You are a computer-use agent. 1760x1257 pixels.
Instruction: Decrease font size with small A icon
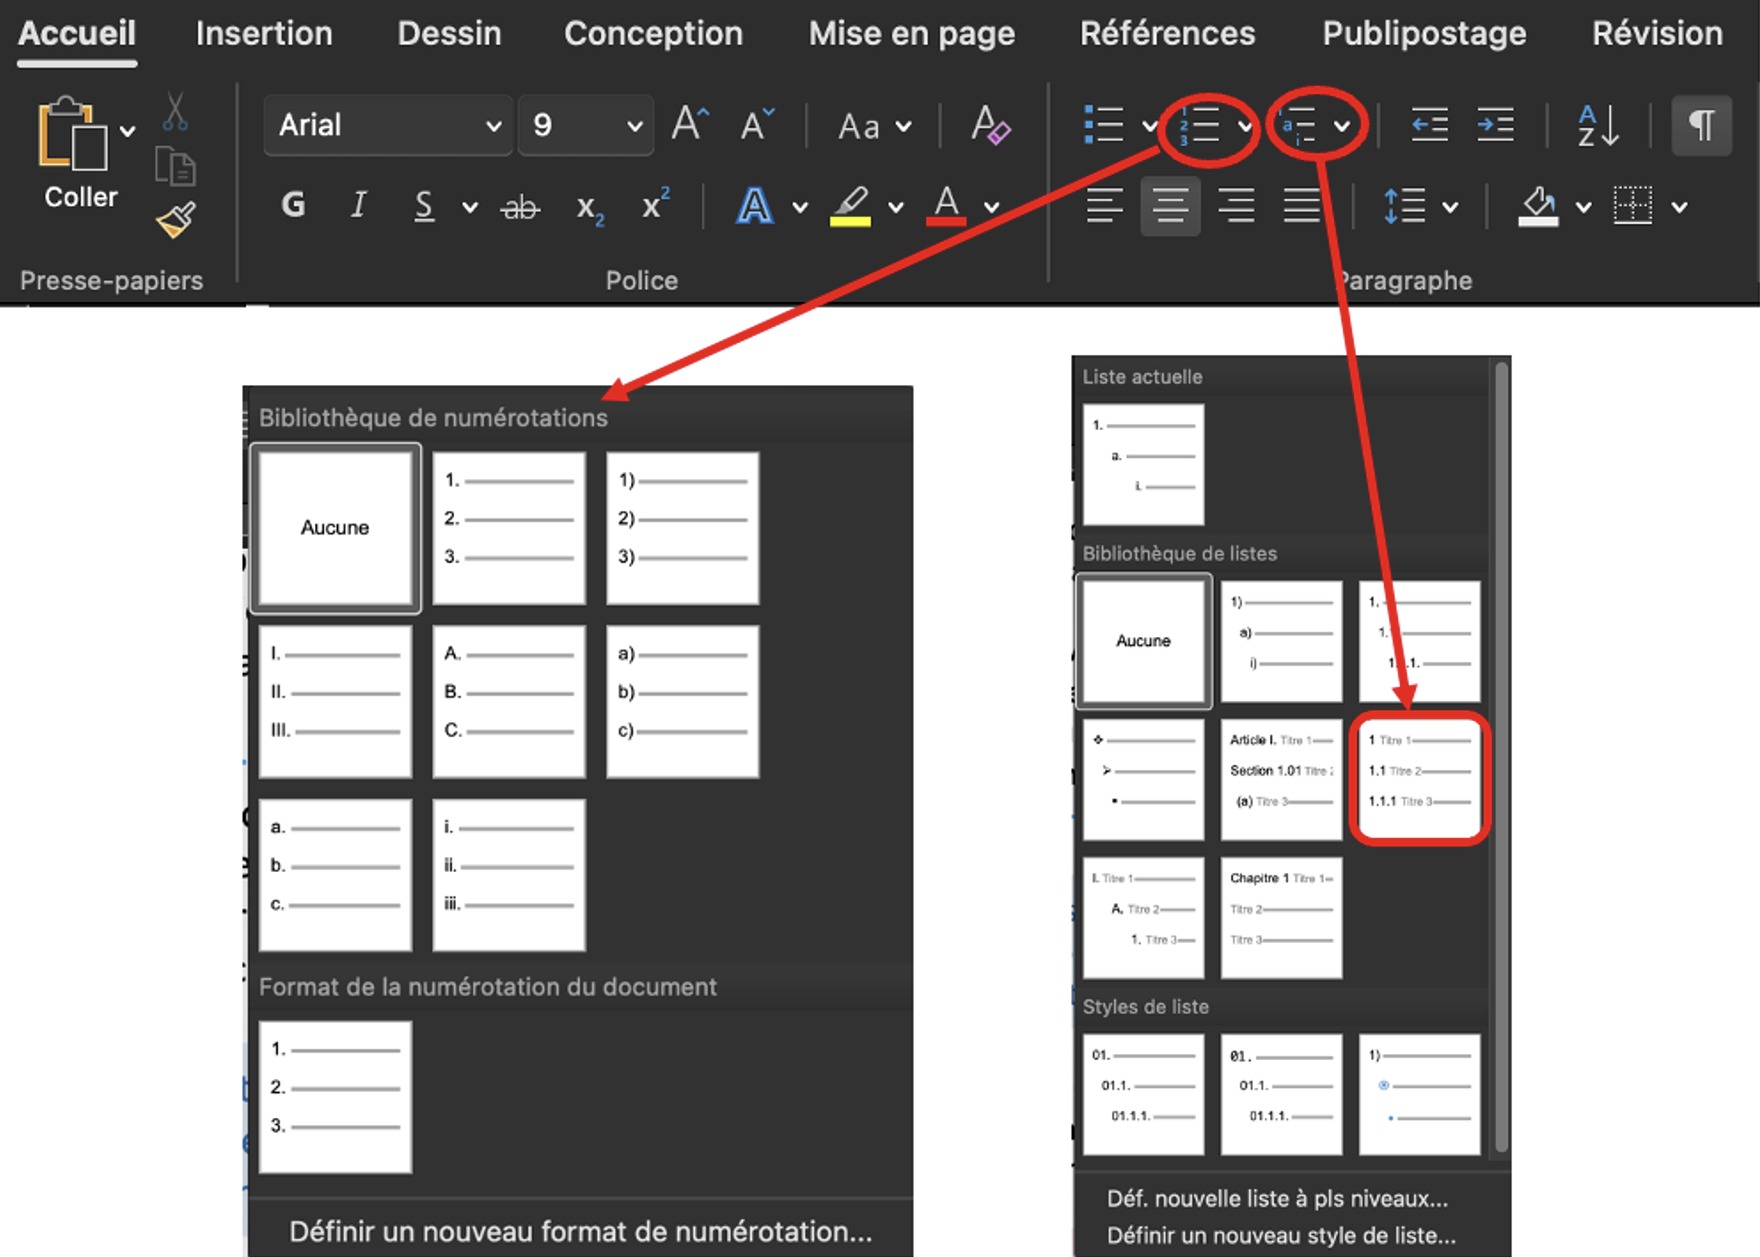click(x=756, y=125)
